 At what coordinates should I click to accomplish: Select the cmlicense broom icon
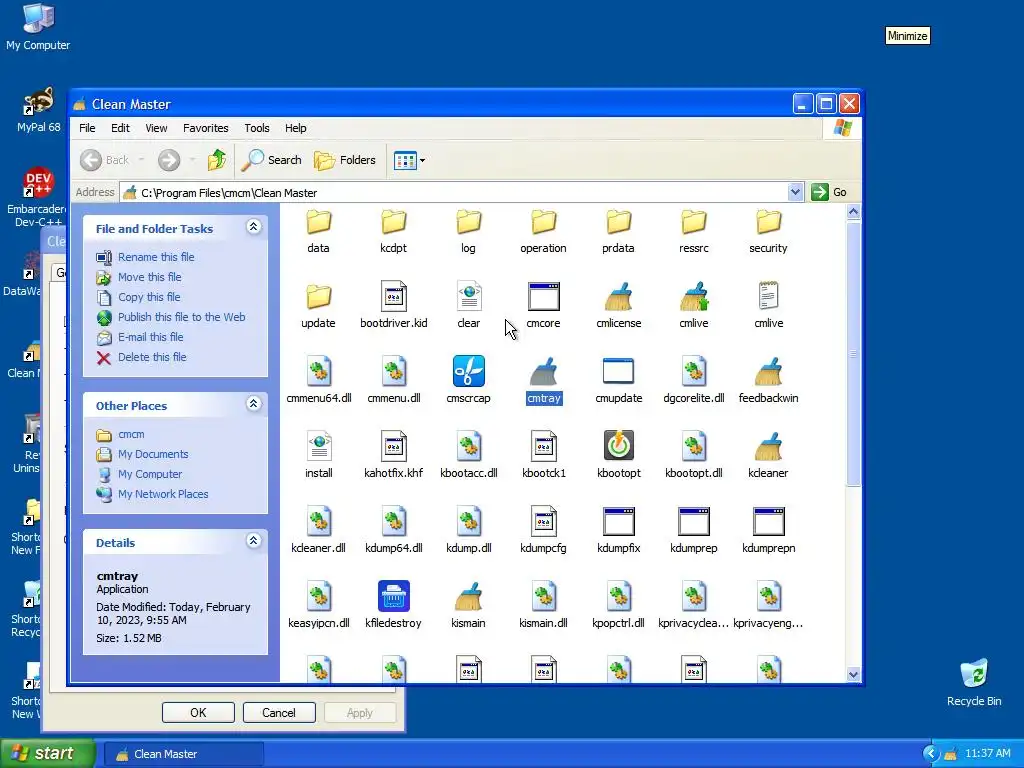[618, 296]
